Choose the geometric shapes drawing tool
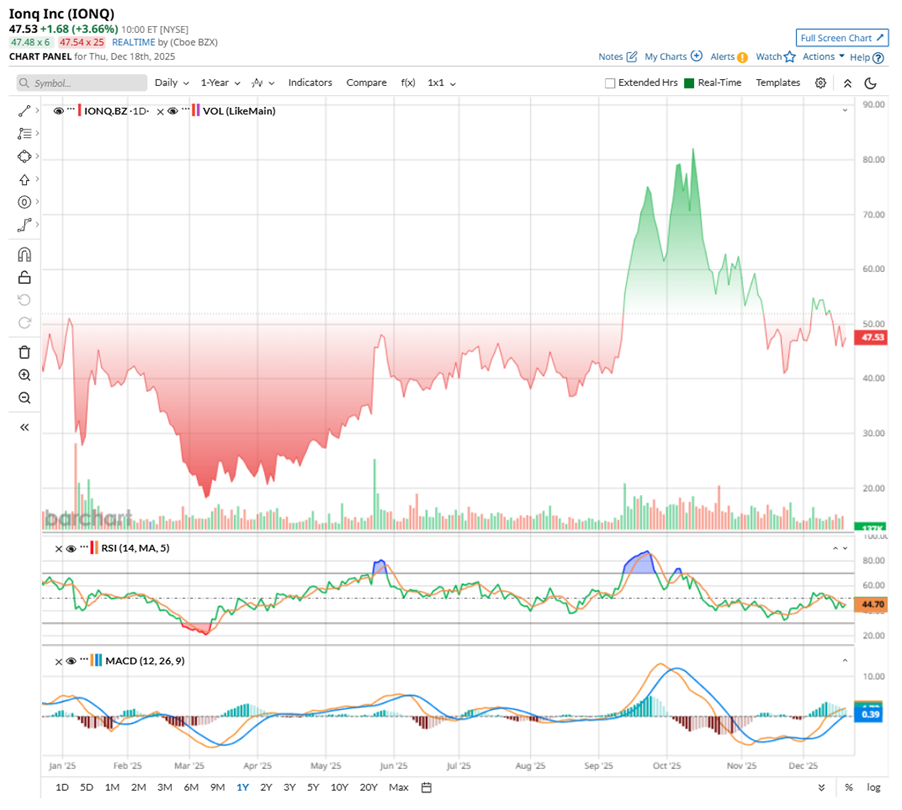Image resolution: width=902 pixels, height=810 pixels. click(24, 156)
